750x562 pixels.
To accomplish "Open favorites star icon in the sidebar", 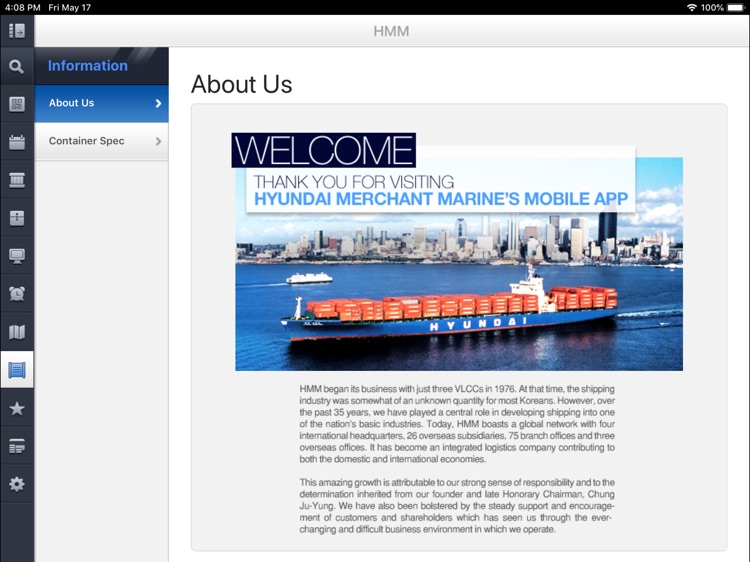I will click(x=17, y=408).
